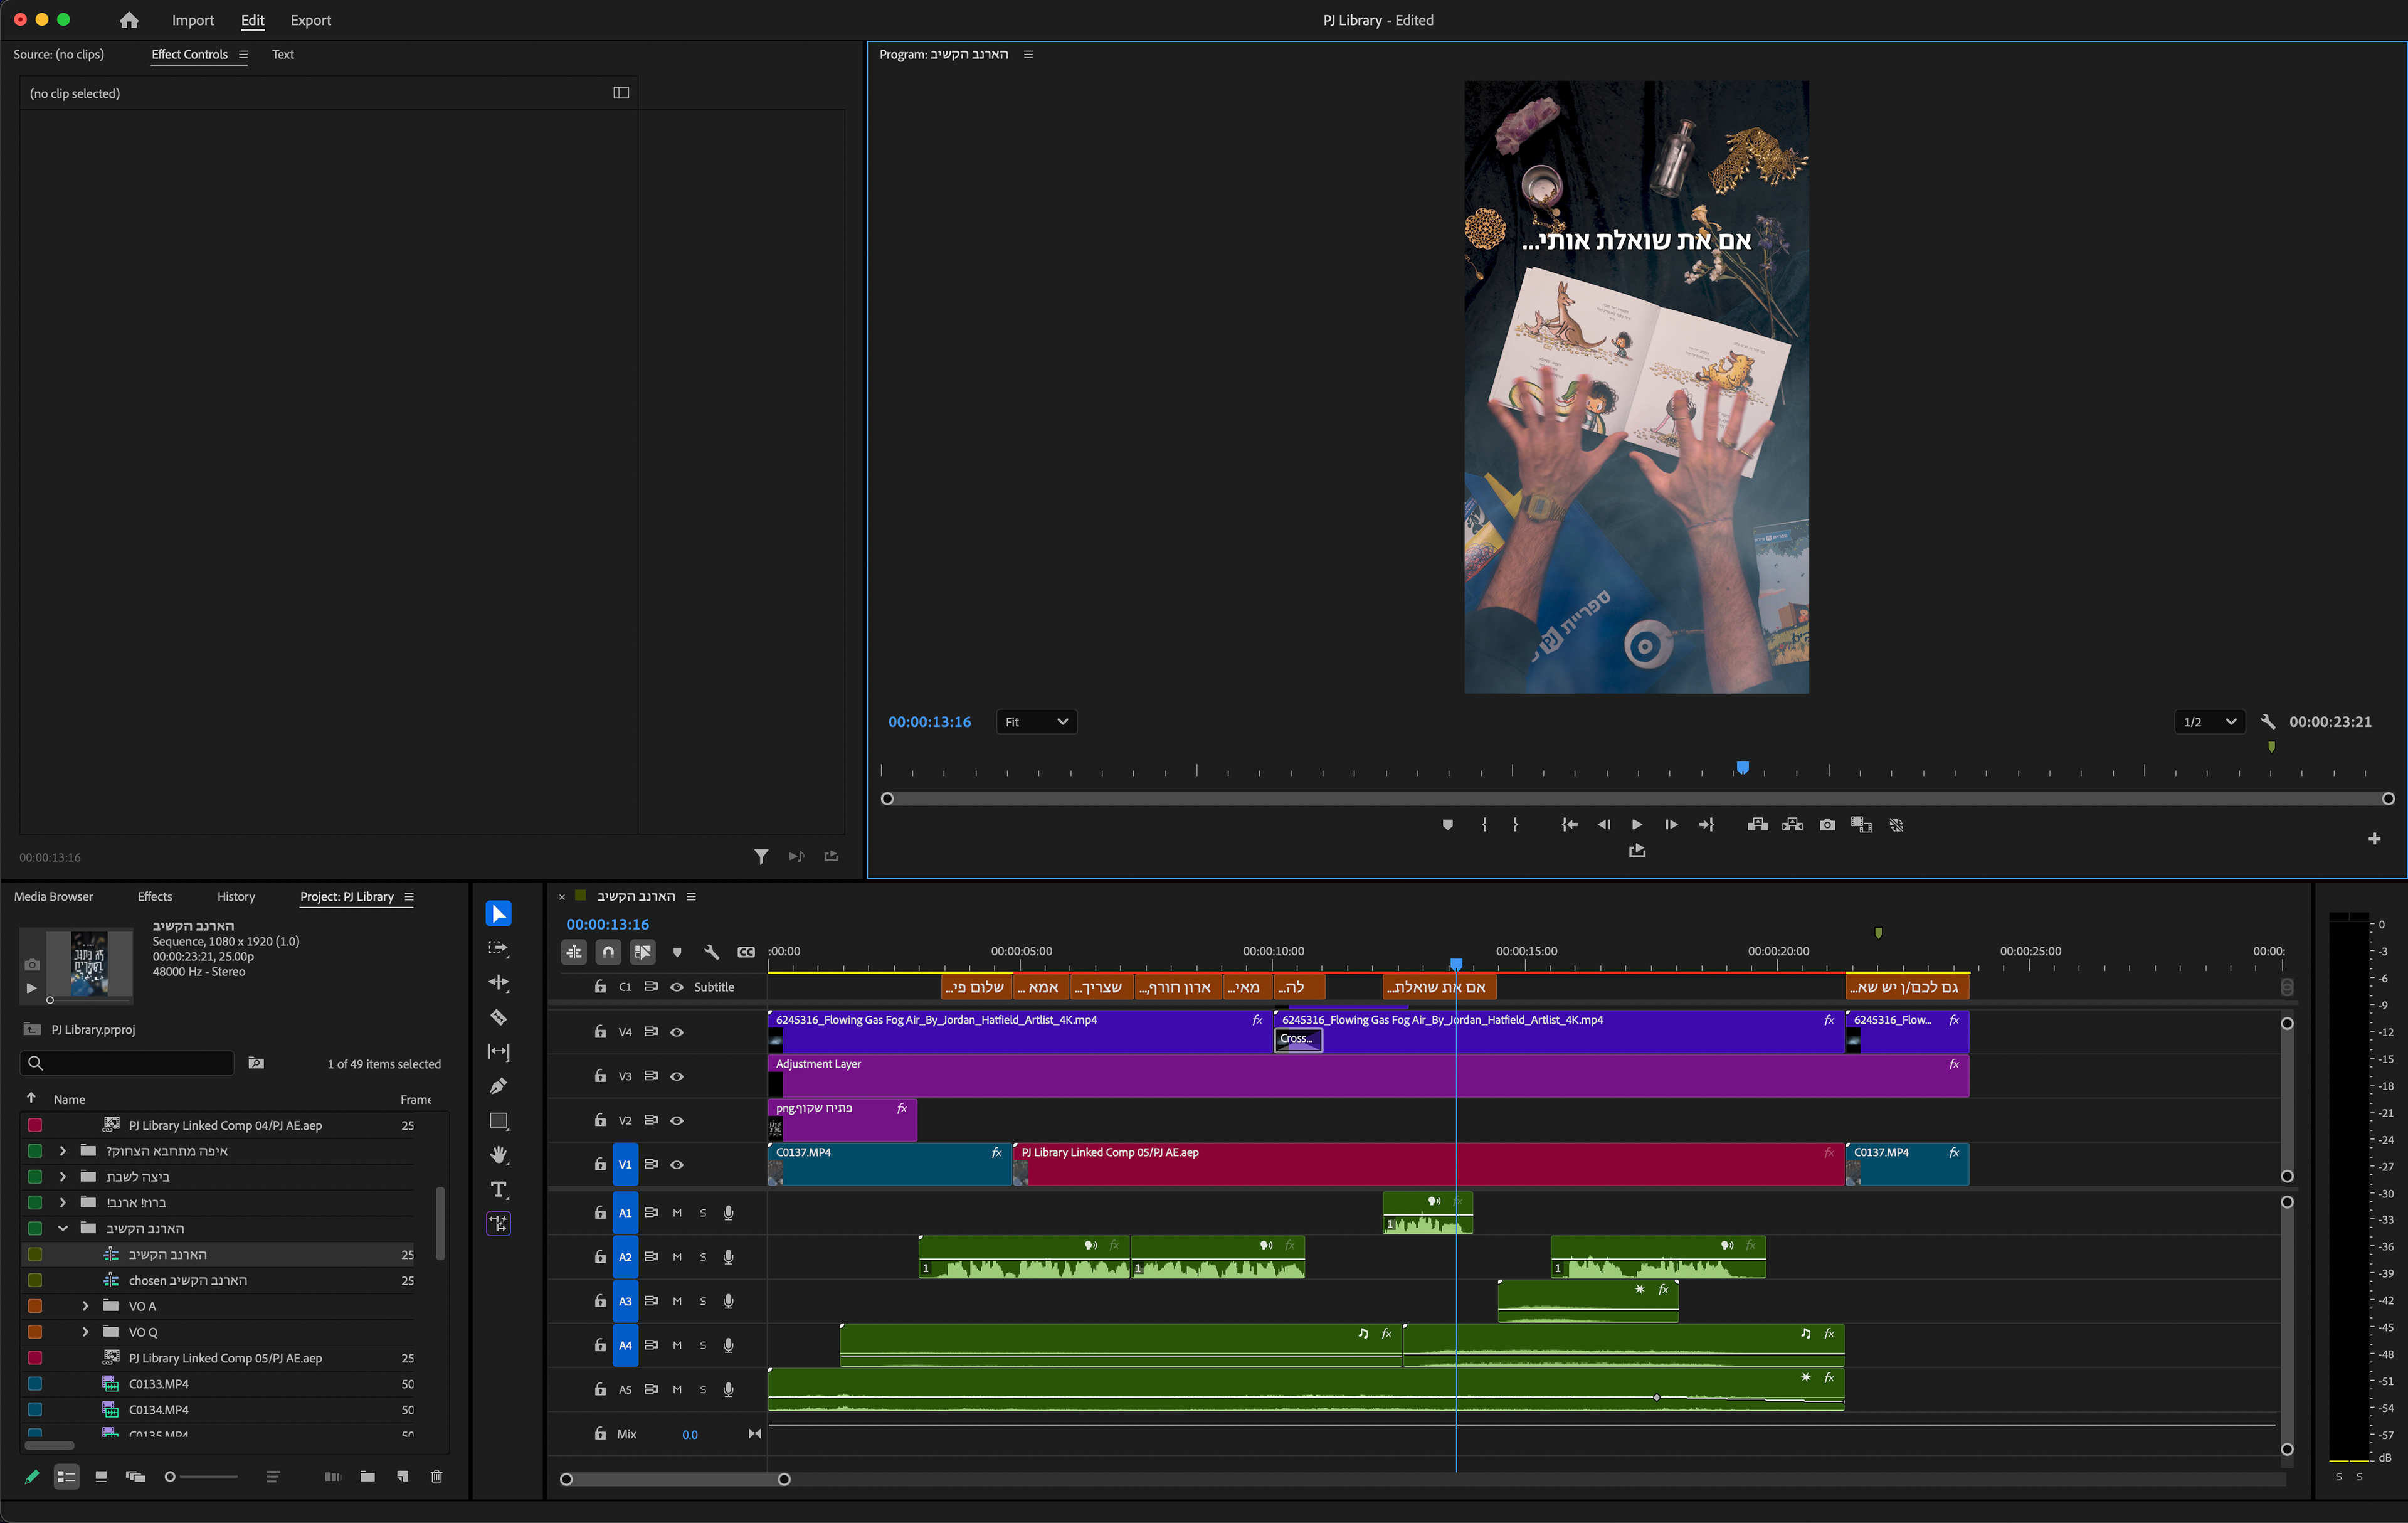Viewport: 2408px width, 1523px height.
Task: Select the Ripple Edit tool
Action: [498, 983]
